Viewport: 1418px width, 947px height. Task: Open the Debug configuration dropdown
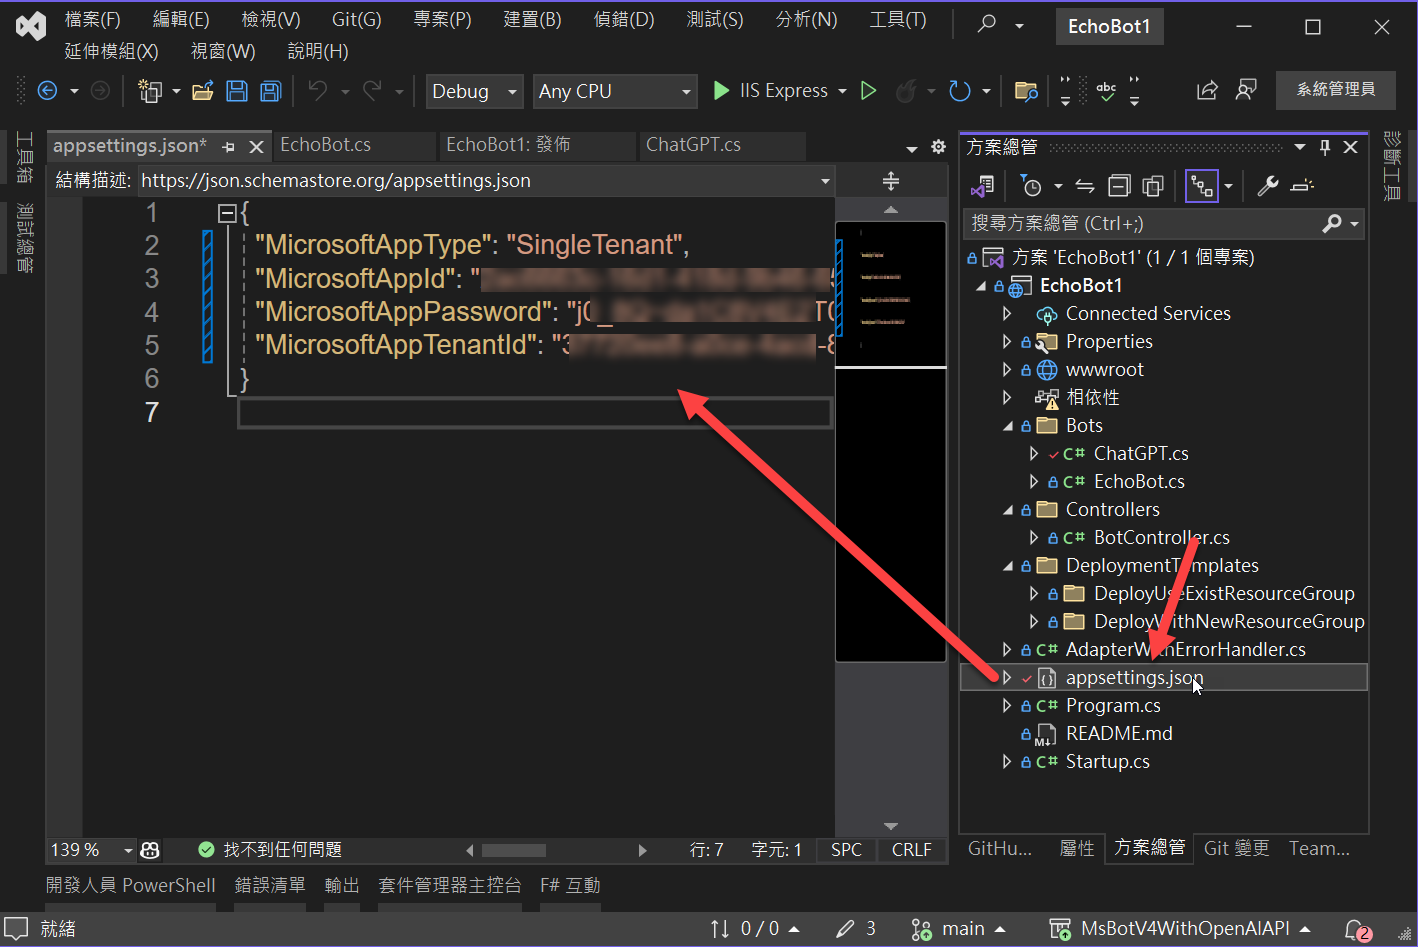475,91
